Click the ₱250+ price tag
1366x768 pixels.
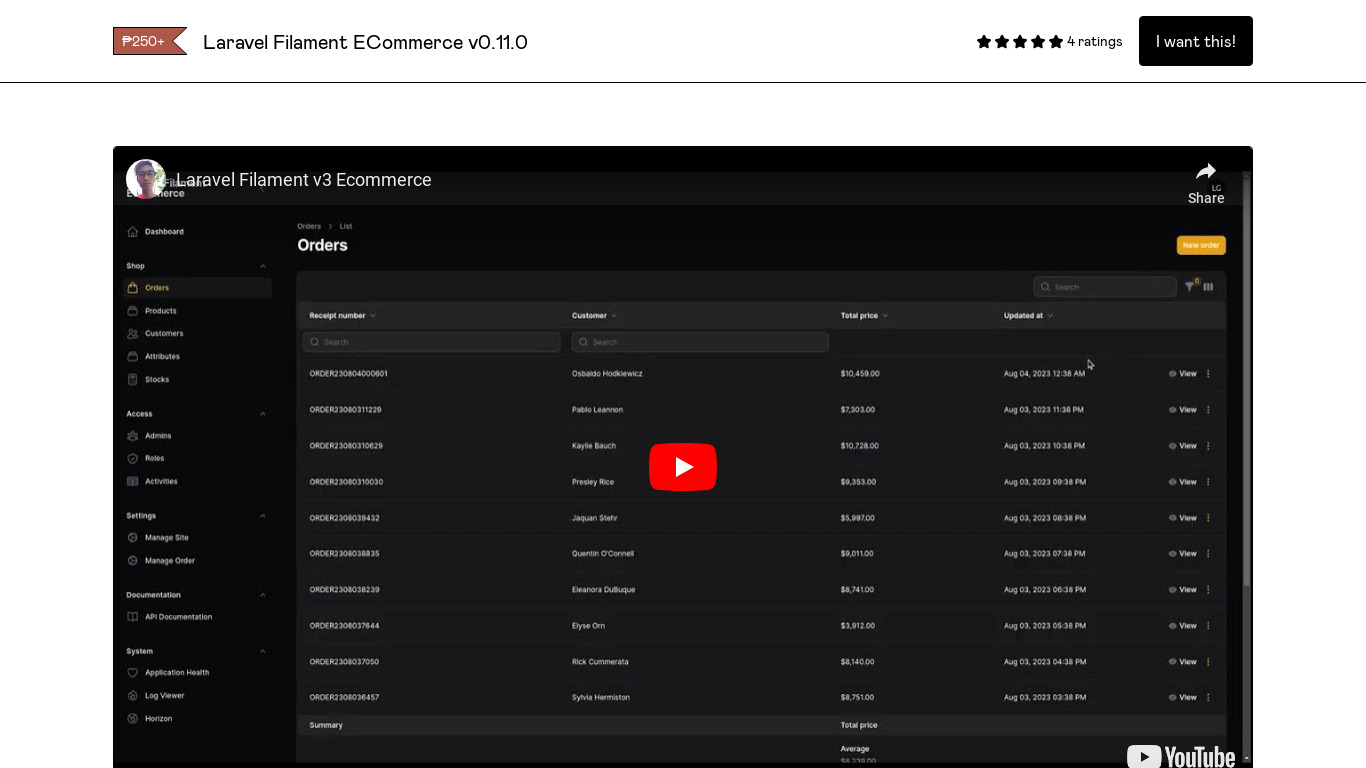tap(150, 41)
